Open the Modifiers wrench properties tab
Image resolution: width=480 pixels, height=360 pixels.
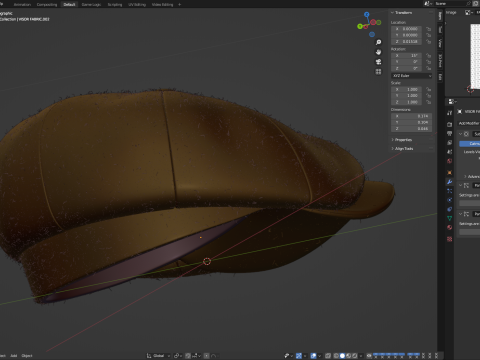[450, 182]
